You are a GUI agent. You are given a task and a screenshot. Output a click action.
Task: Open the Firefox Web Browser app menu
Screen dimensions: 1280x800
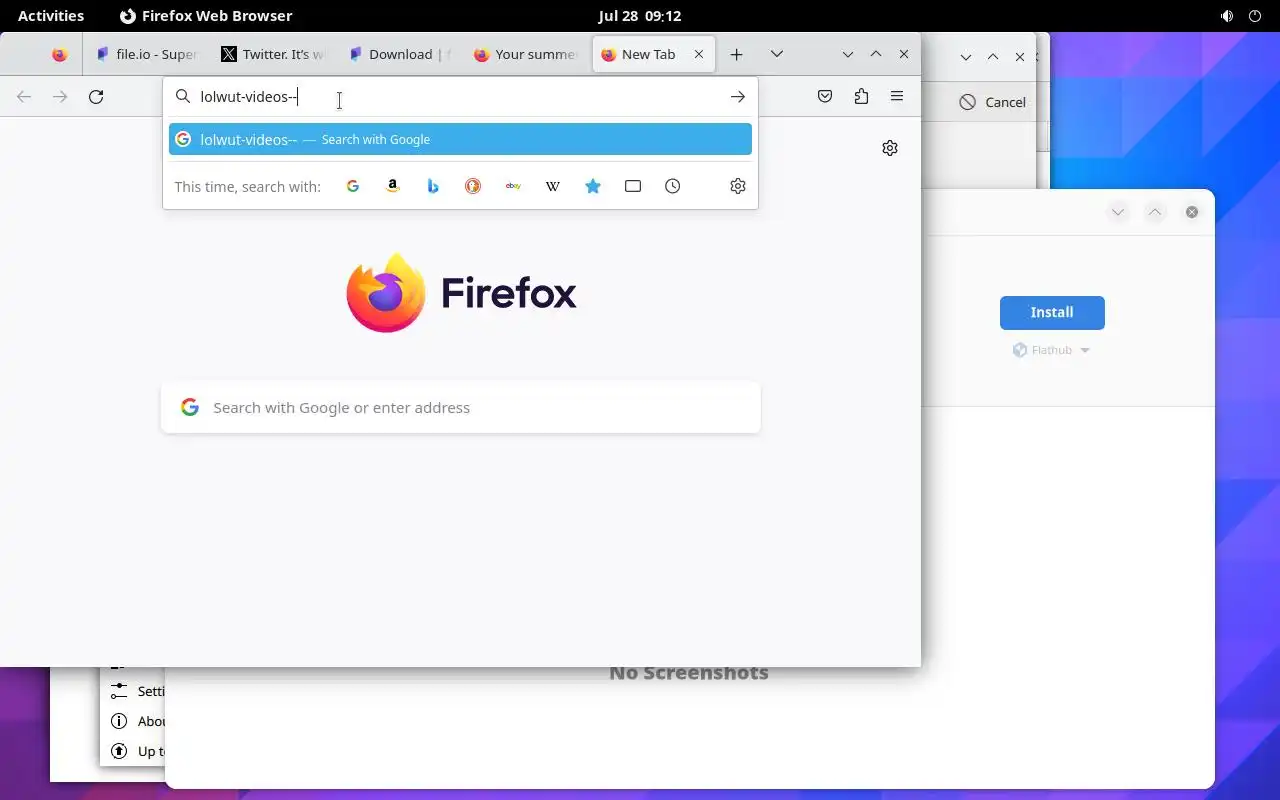pyautogui.click(x=206, y=16)
